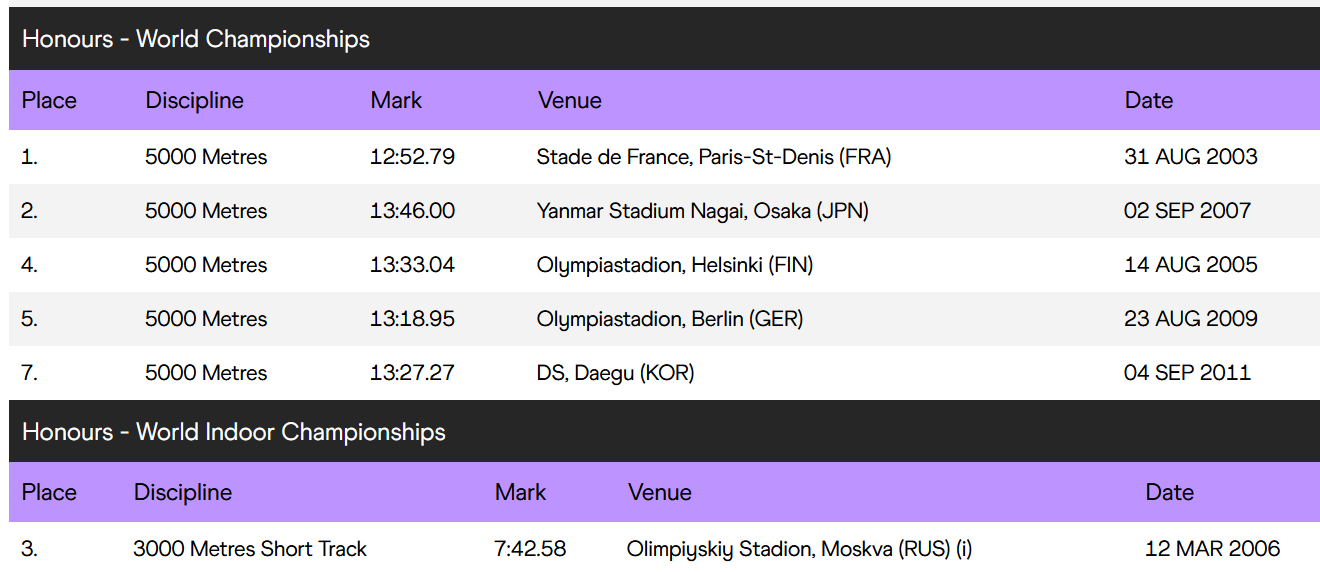
Task: Select the Olympiastadion, Helsinki (FIN) venue
Action: 675,265
